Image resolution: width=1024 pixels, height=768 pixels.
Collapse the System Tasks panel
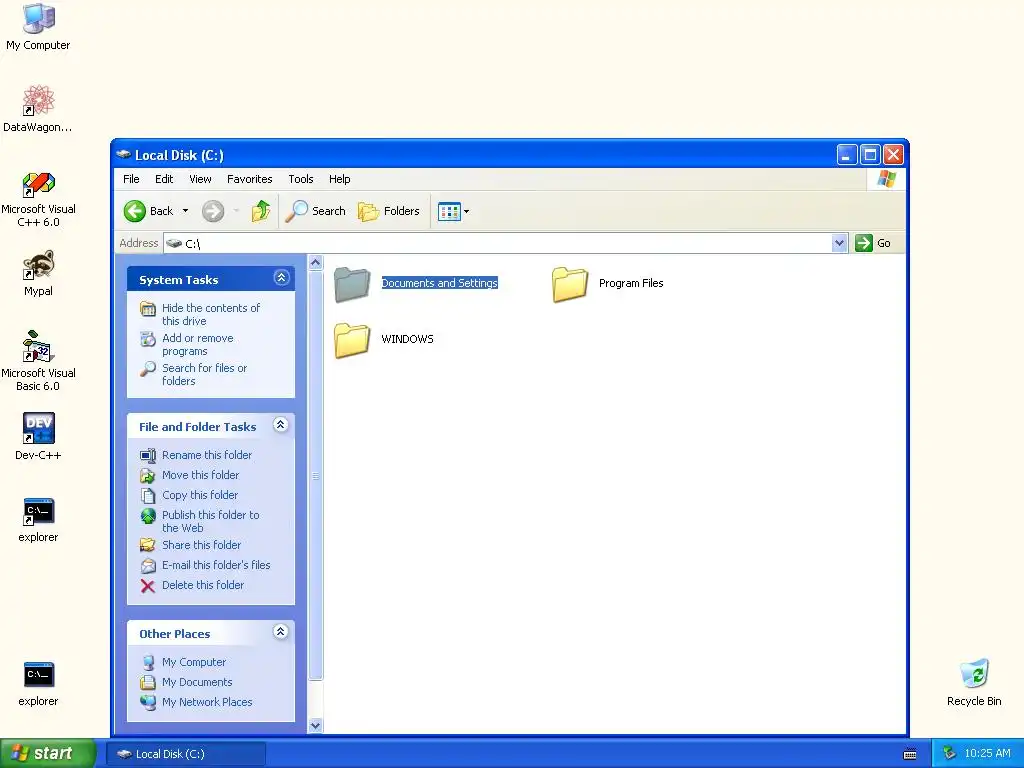pos(281,278)
